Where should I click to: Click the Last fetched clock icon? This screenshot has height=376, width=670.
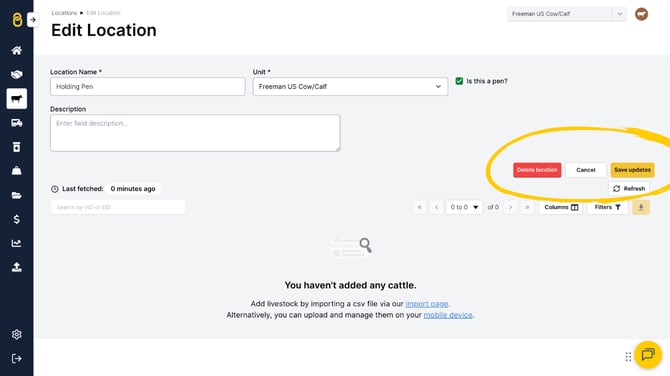click(x=55, y=189)
